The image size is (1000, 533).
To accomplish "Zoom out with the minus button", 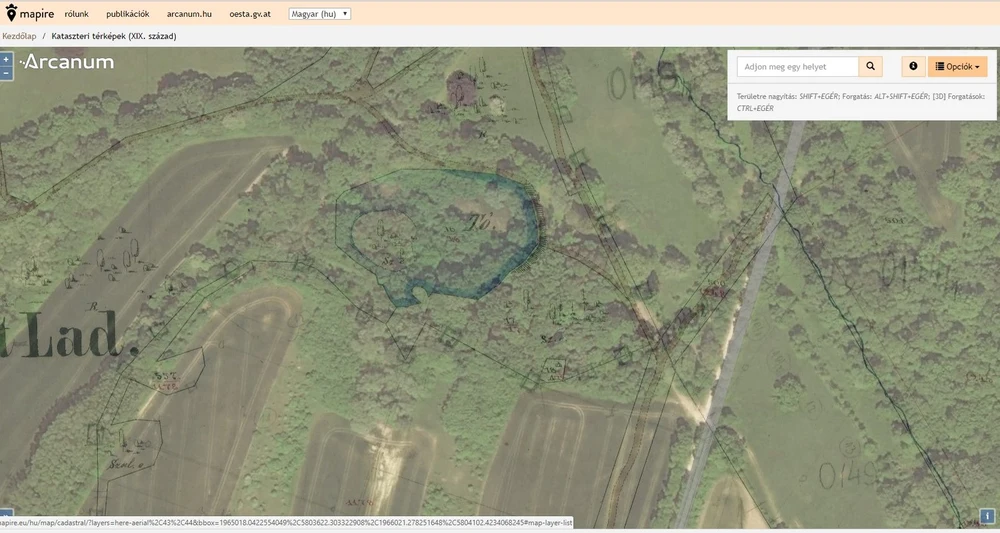I will coord(6,73).
